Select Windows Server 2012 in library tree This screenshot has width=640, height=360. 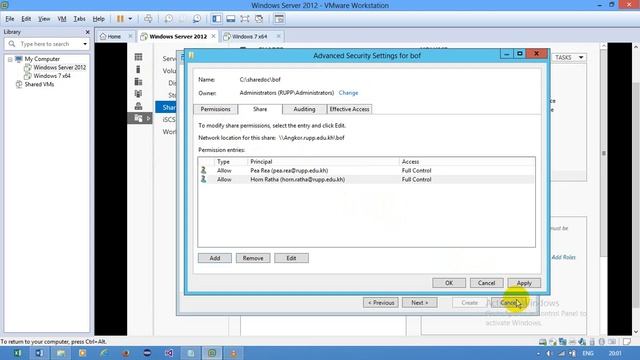[x=60, y=67]
